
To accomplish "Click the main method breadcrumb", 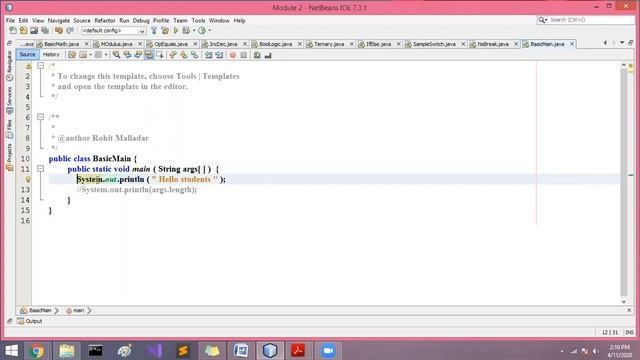I will click(75, 311).
